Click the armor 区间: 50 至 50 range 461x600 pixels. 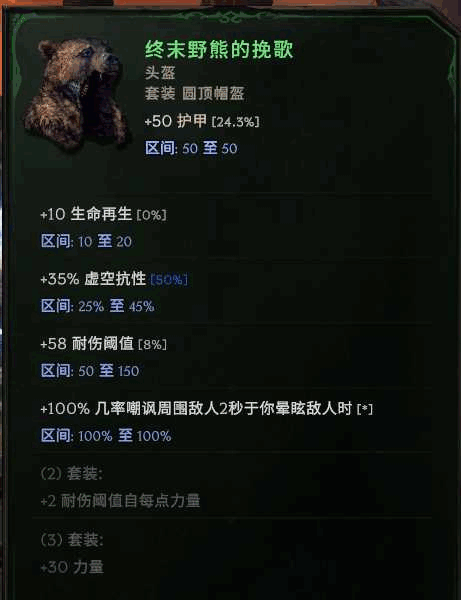click(191, 148)
